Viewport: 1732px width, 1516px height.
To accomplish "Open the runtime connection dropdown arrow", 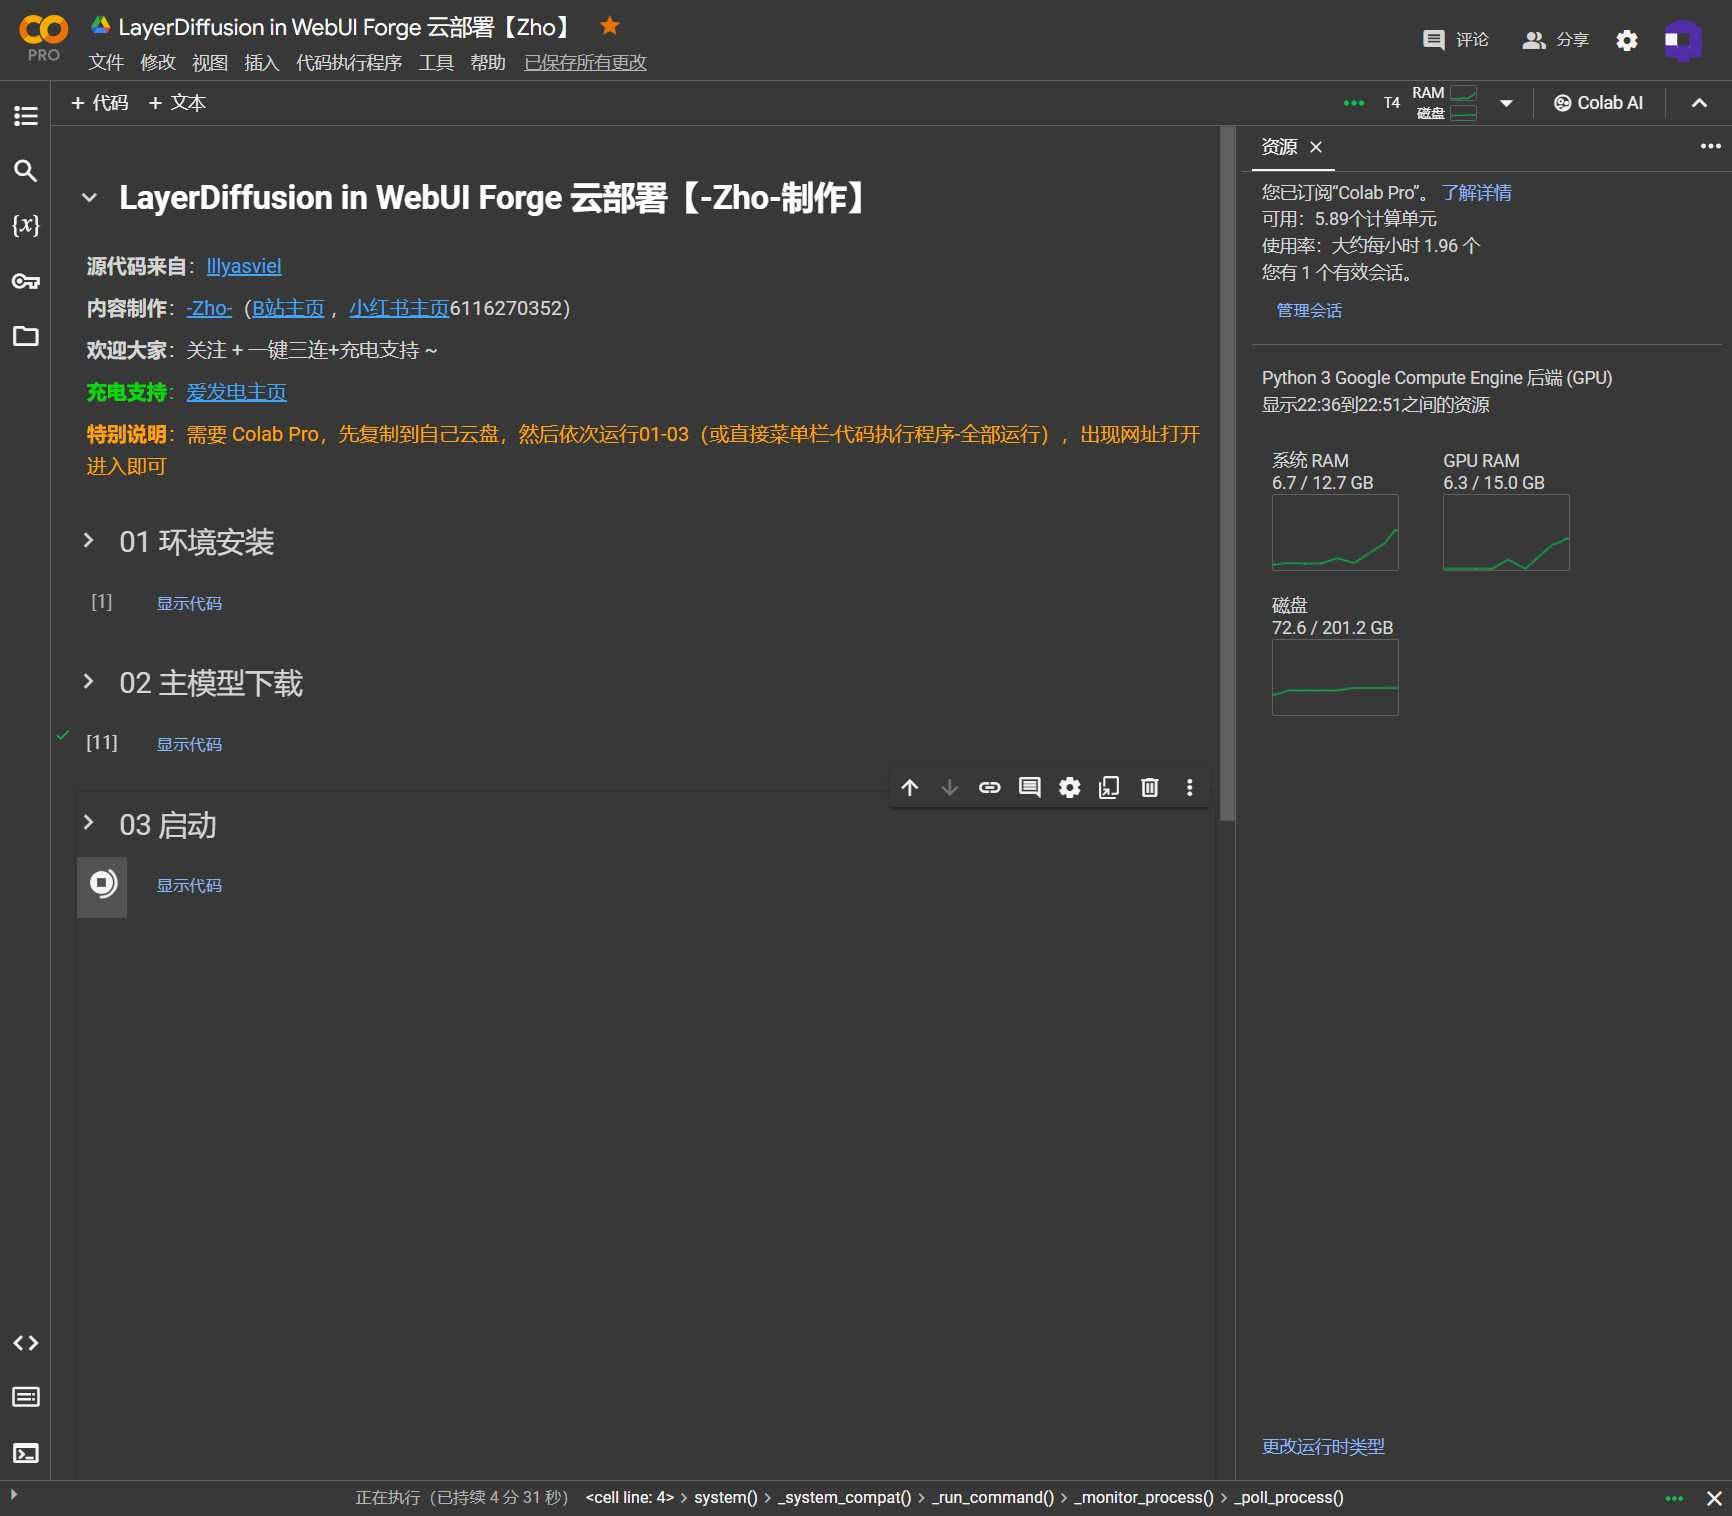I will 1506,103.
